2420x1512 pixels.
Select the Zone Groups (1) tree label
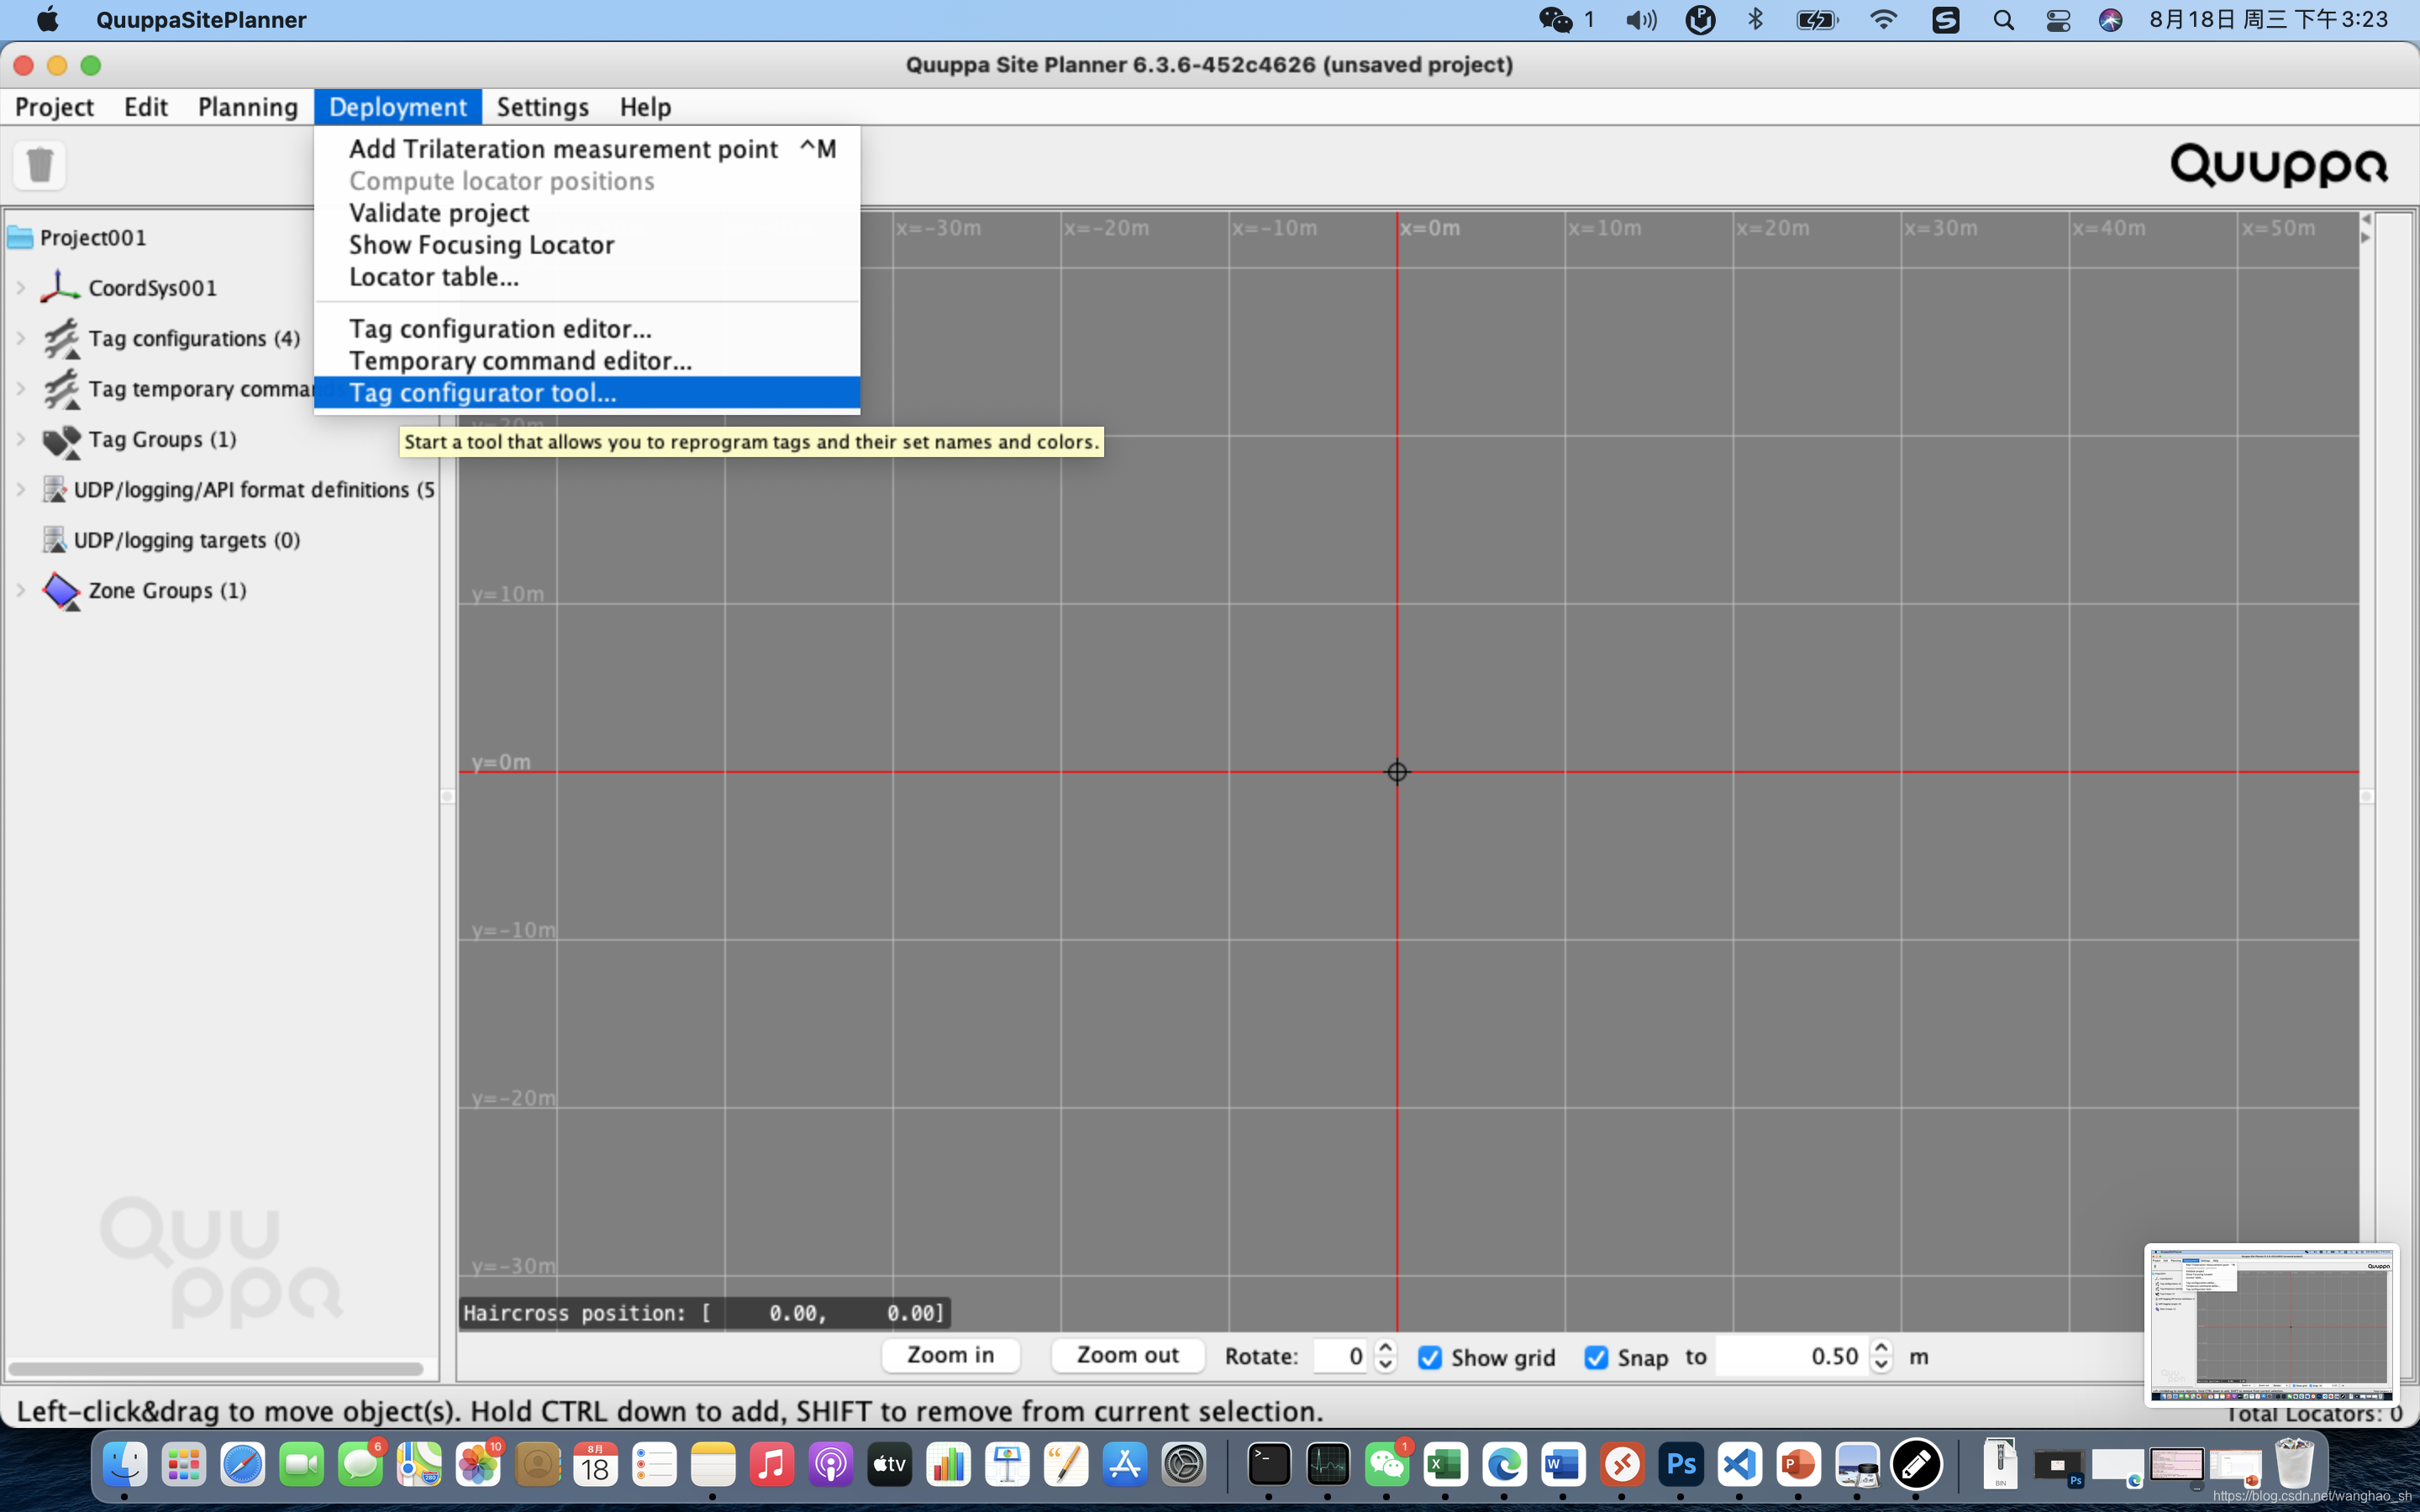167,590
